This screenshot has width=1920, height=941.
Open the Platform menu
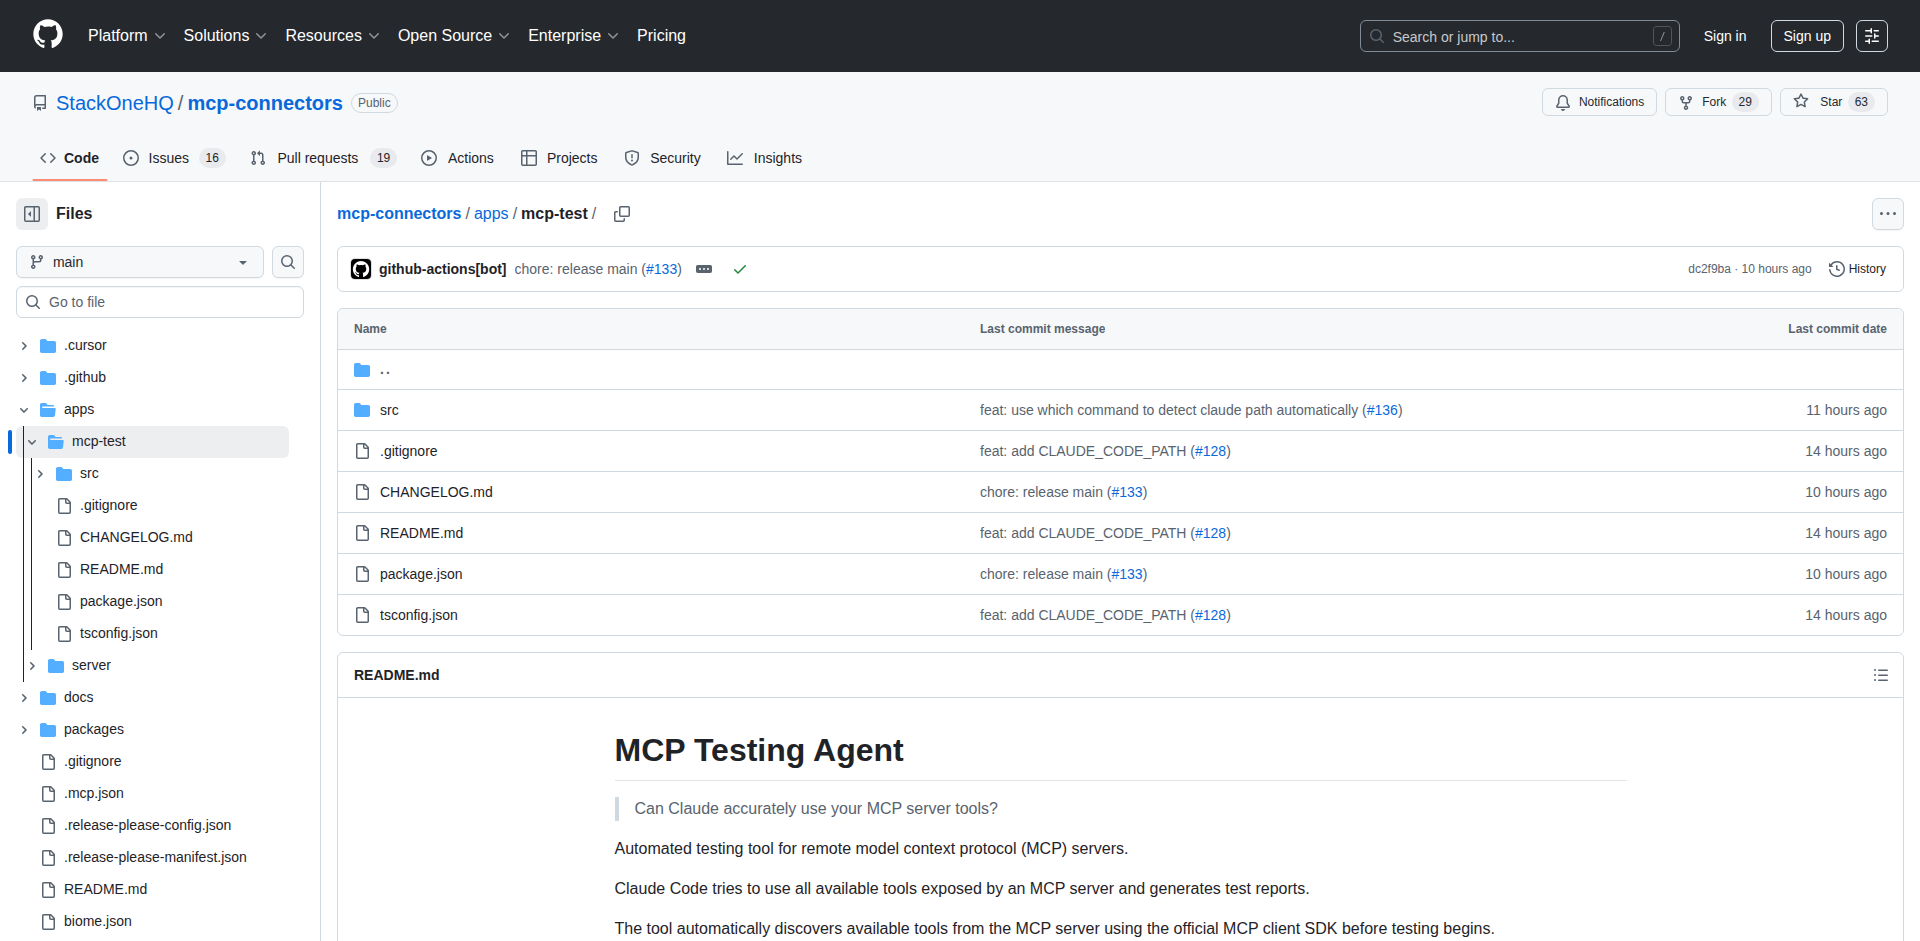tap(126, 36)
